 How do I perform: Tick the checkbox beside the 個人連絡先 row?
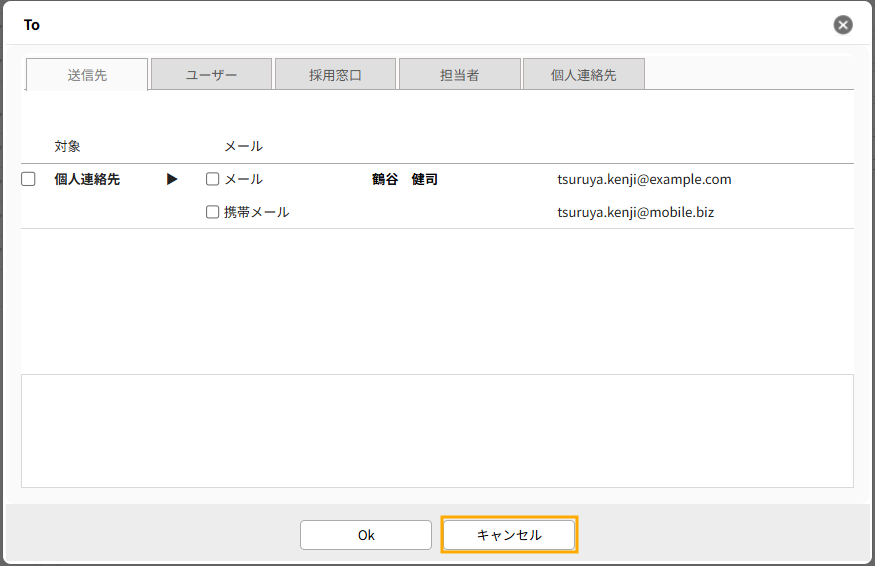click(x=28, y=179)
